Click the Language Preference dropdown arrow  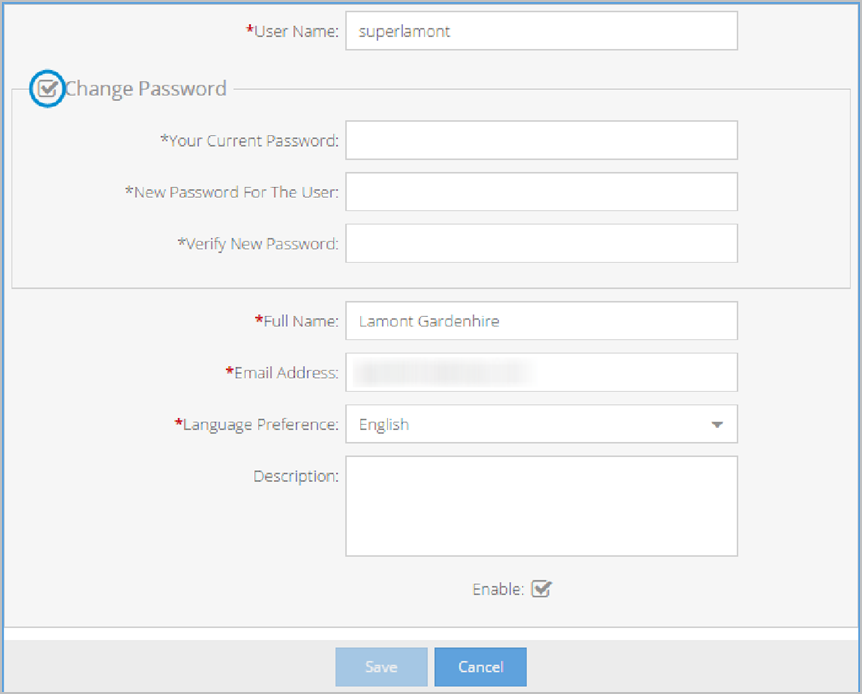point(716,425)
